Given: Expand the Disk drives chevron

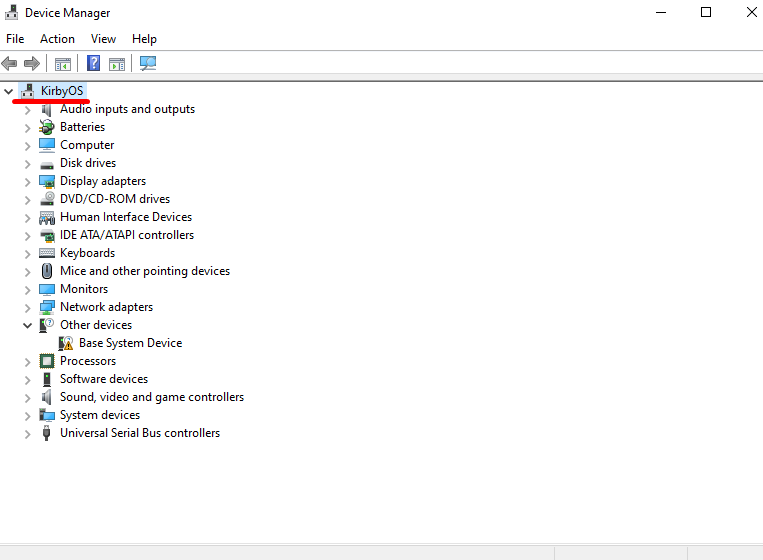Looking at the screenshot, I should pyautogui.click(x=28, y=164).
